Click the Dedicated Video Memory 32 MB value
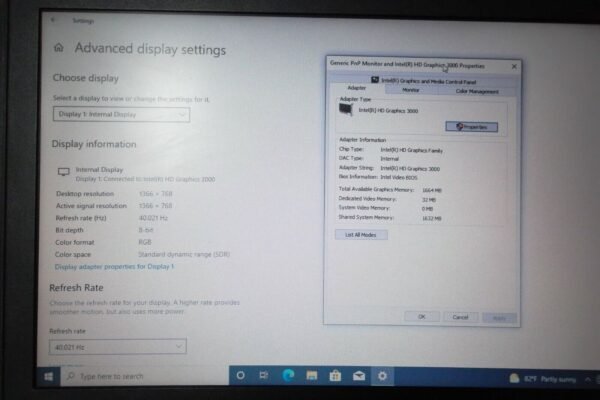This screenshot has height=400, width=600. coord(429,199)
